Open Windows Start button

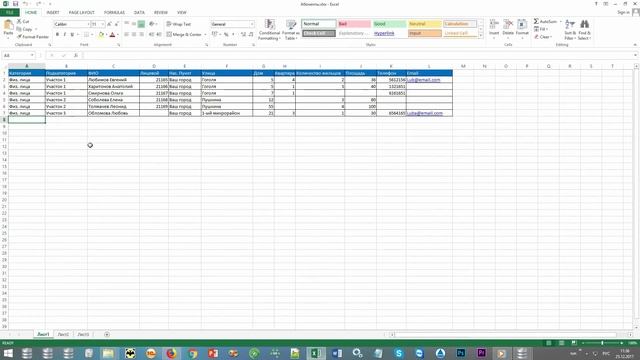(7, 353)
